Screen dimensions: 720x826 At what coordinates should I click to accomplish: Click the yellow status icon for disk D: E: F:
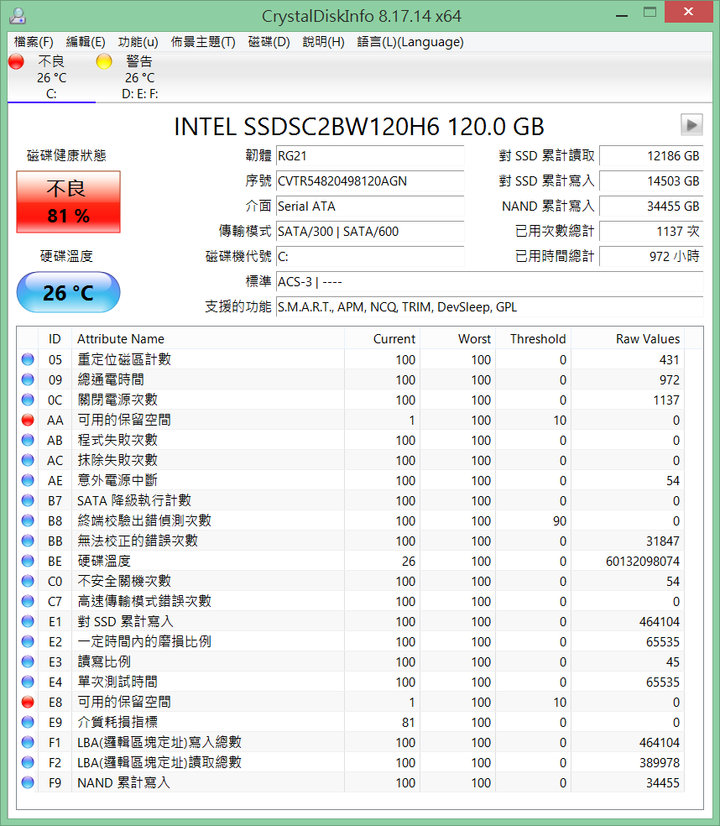pyautogui.click(x=104, y=62)
